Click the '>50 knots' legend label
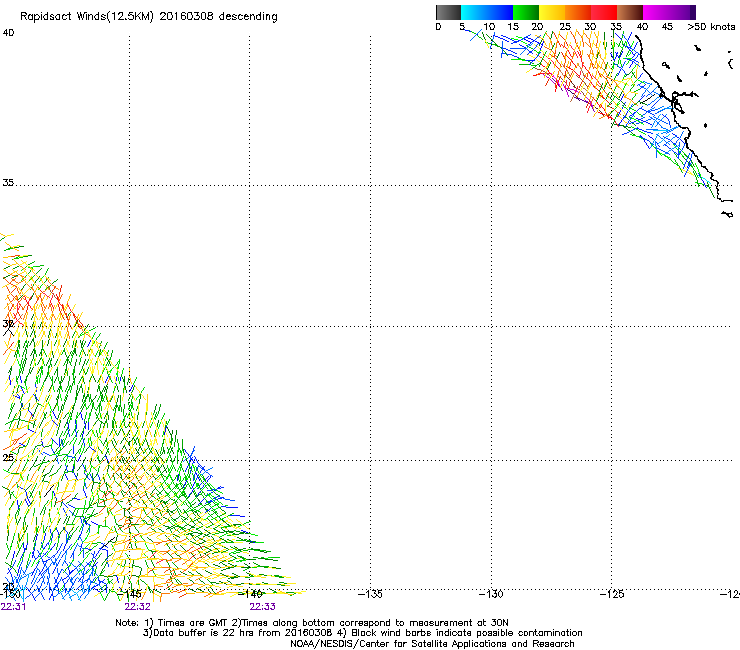The width and height of the screenshot is (740, 650). coord(711,27)
